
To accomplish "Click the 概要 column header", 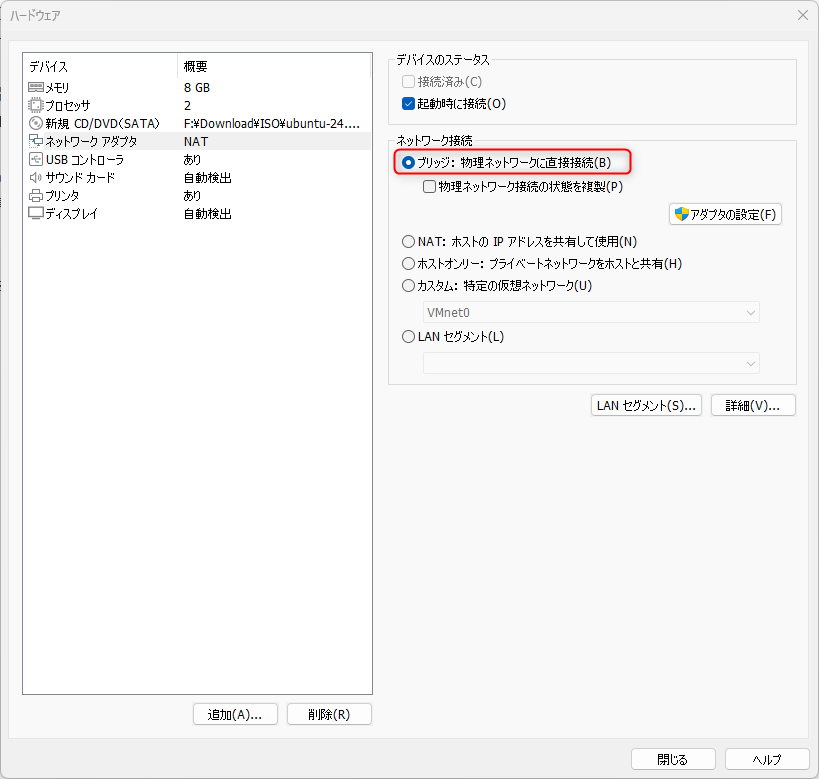I will click(x=274, y=66).
